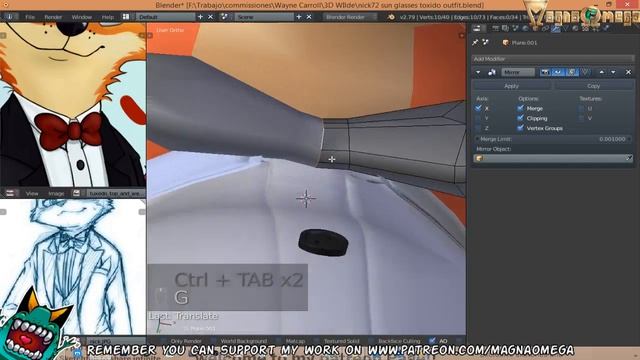This screenshot has width=640, height=360.
Task: Select the Scene name field
Action: click(264, 17)
